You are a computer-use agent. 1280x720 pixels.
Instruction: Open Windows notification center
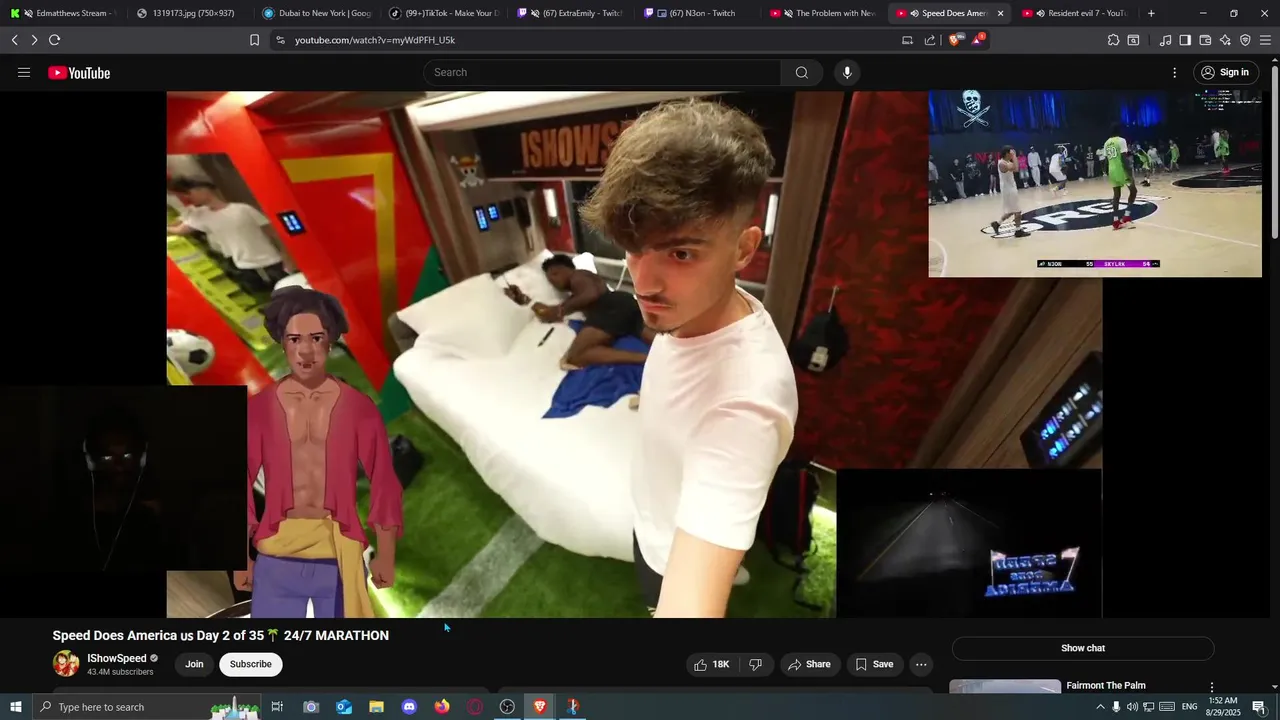pos(1259,707)
